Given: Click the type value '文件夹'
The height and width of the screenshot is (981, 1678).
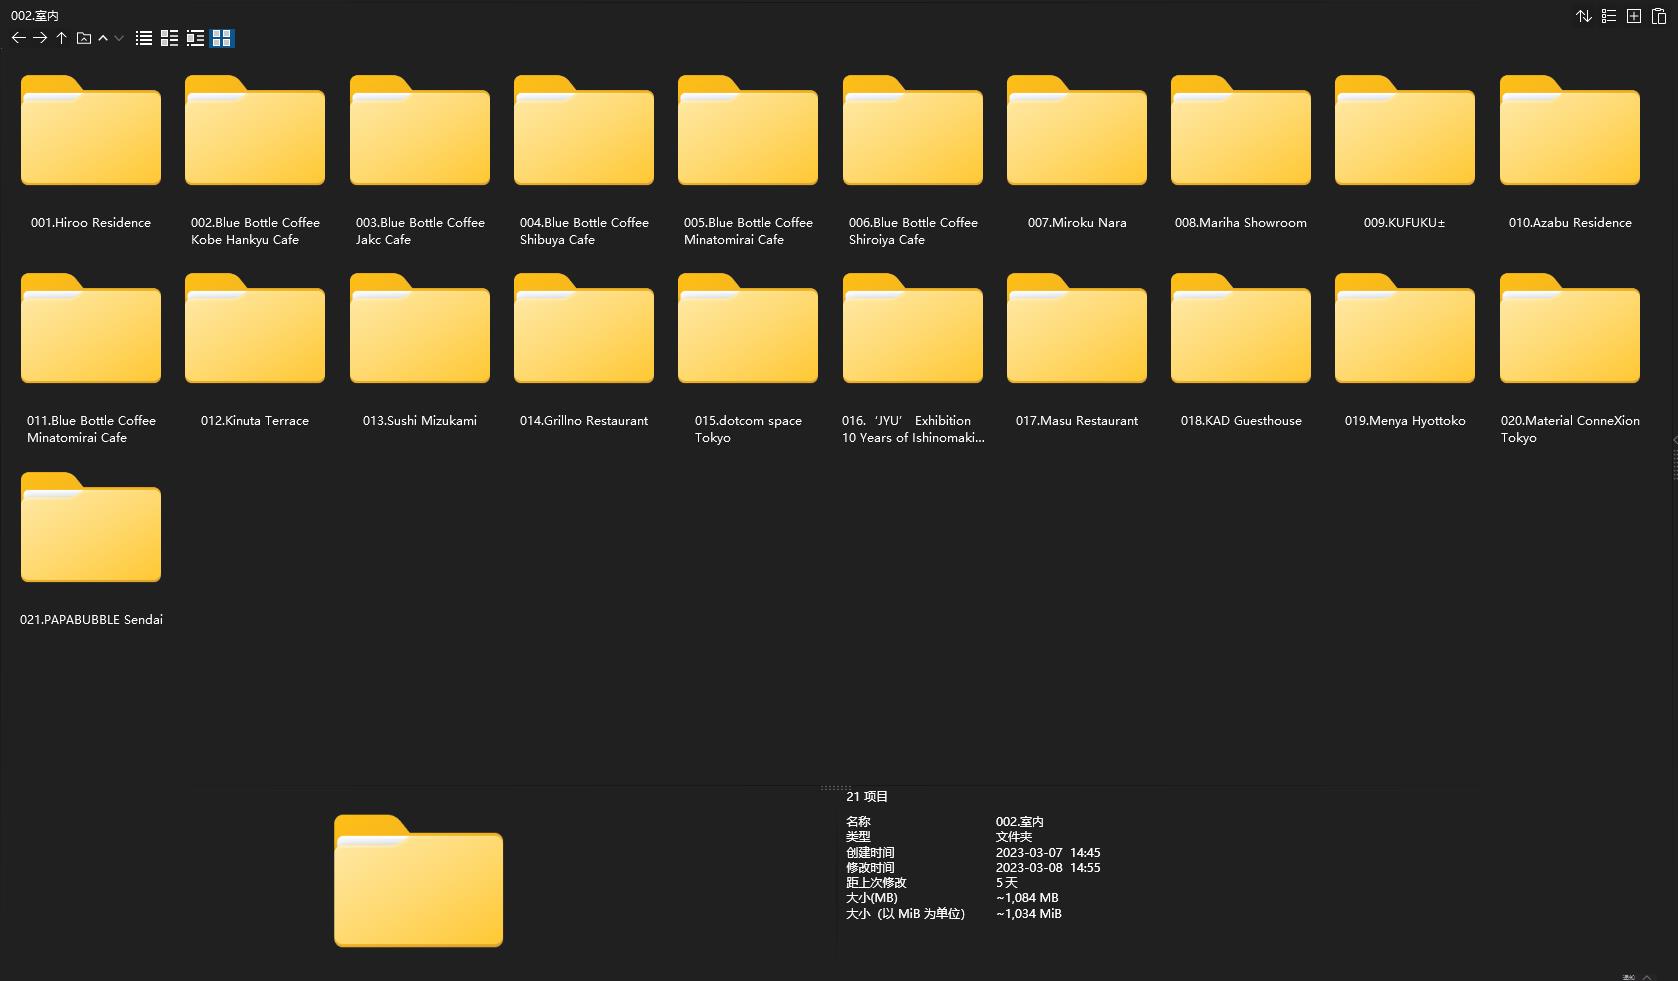Looking at the screenshot, I should (x=1013, y=836).
